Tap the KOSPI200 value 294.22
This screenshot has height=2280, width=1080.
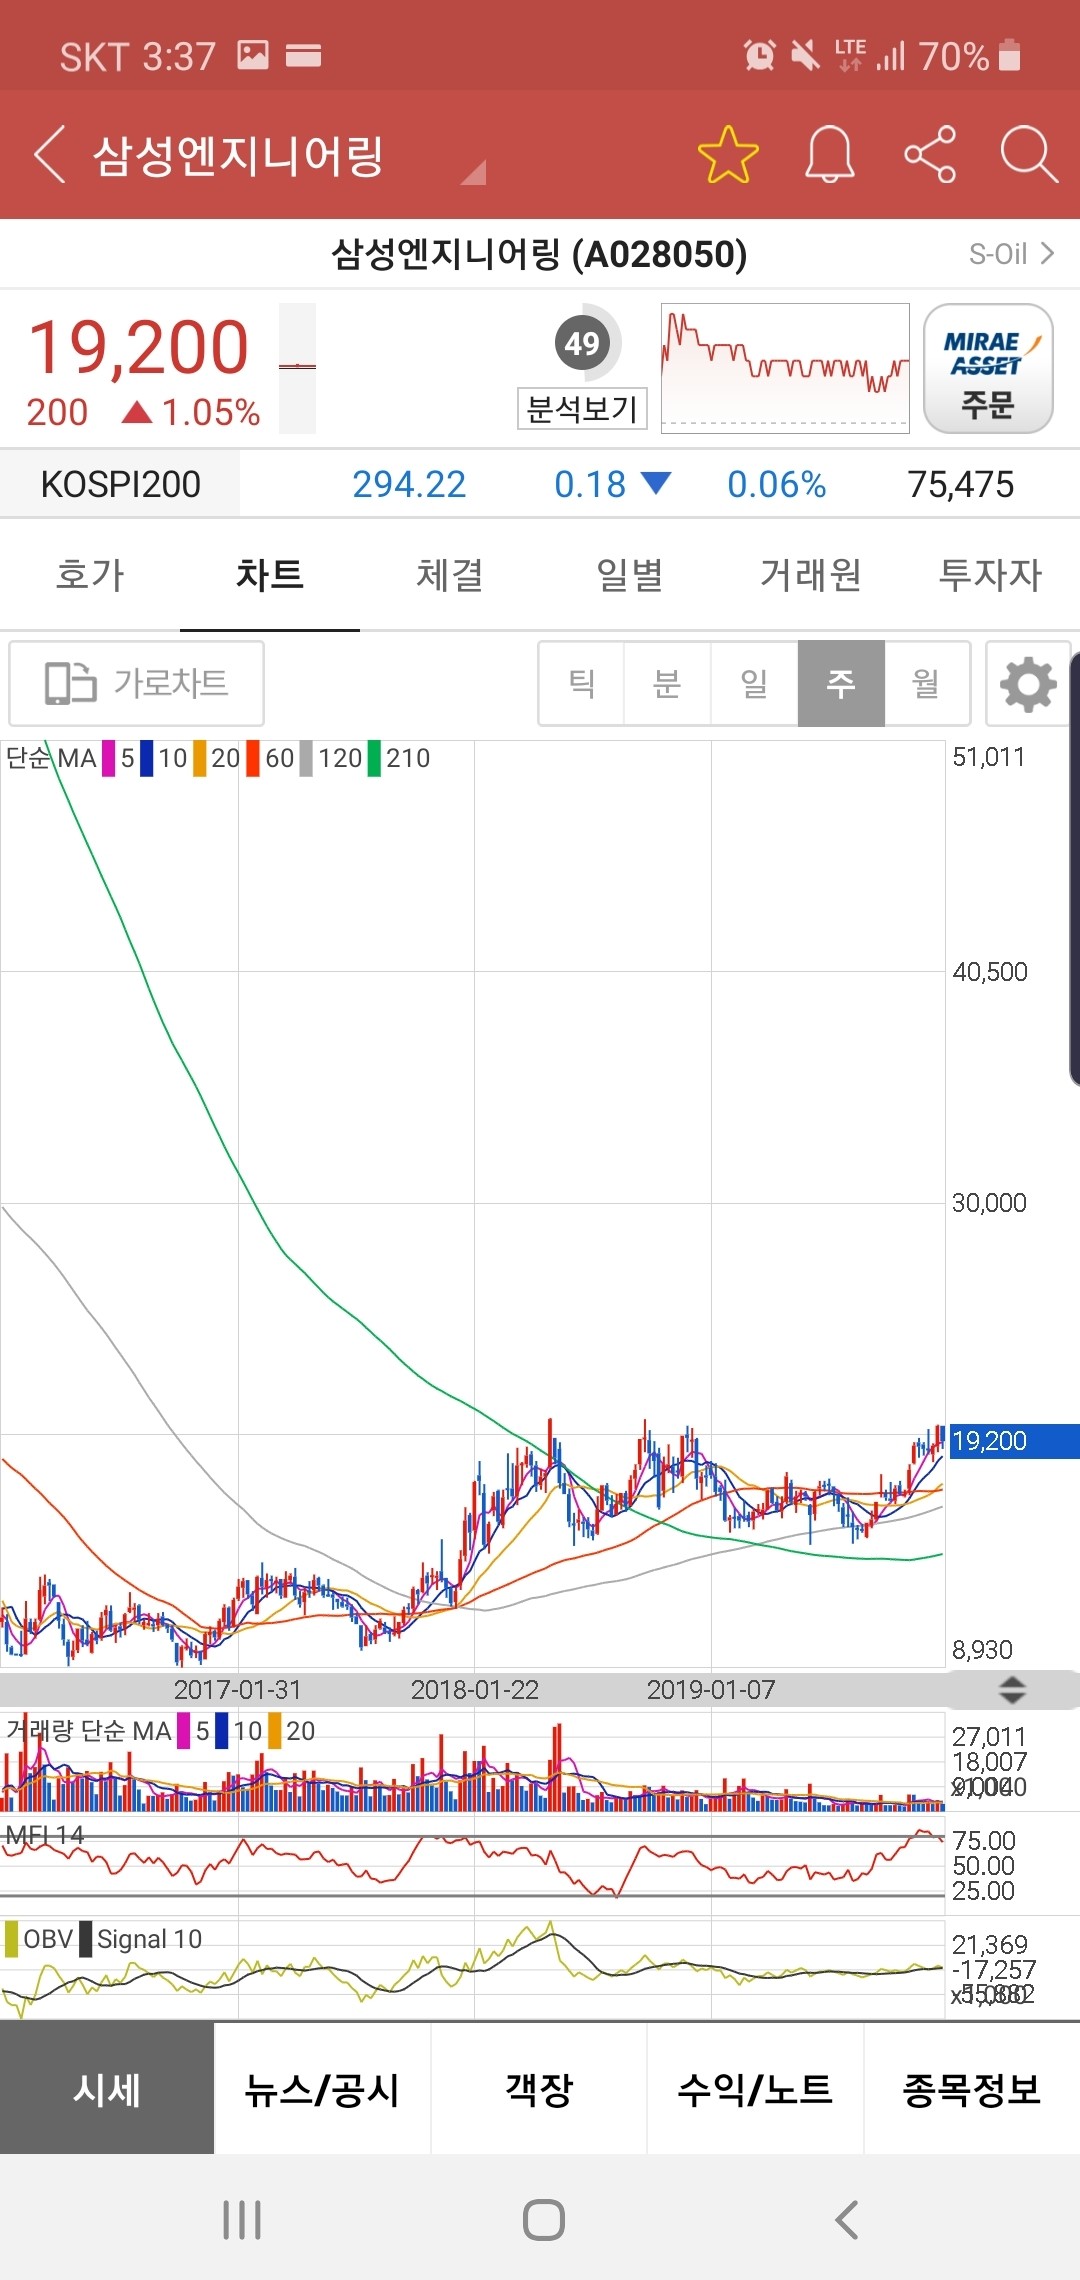[409, 485]
